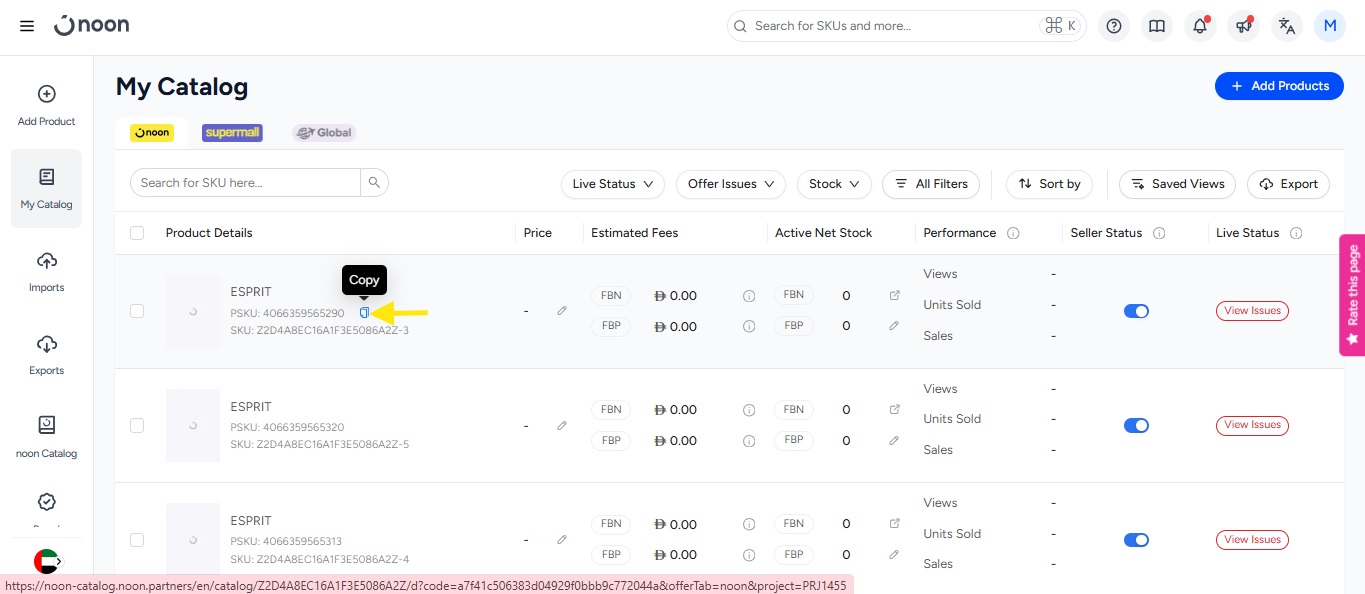Click the copy icon beside PSKU 4066359565290
Screen dimensions: 1365x594
[x=364, y=313]
